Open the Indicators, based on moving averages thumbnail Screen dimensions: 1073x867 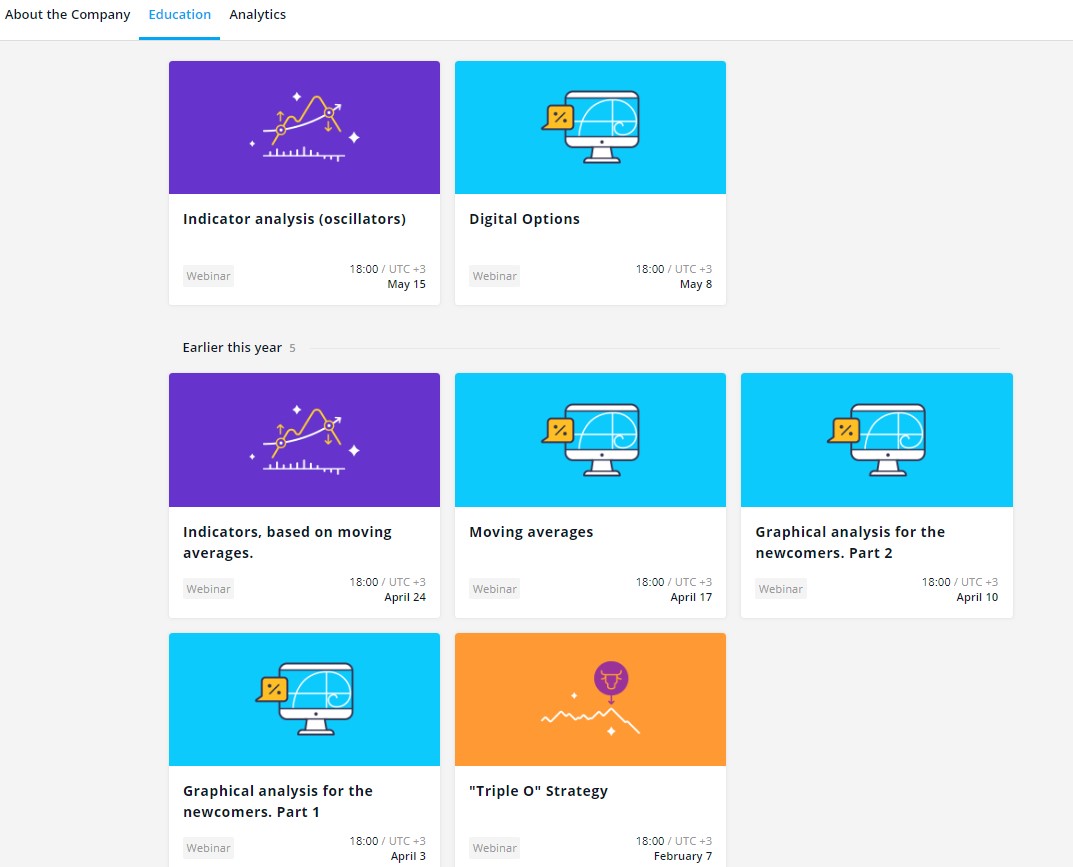(x=305, y=440)
